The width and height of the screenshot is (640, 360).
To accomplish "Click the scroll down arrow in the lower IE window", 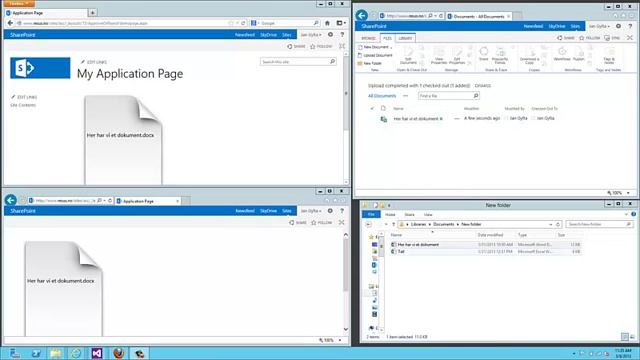I will pyautogui.click(x=346, y=329).
